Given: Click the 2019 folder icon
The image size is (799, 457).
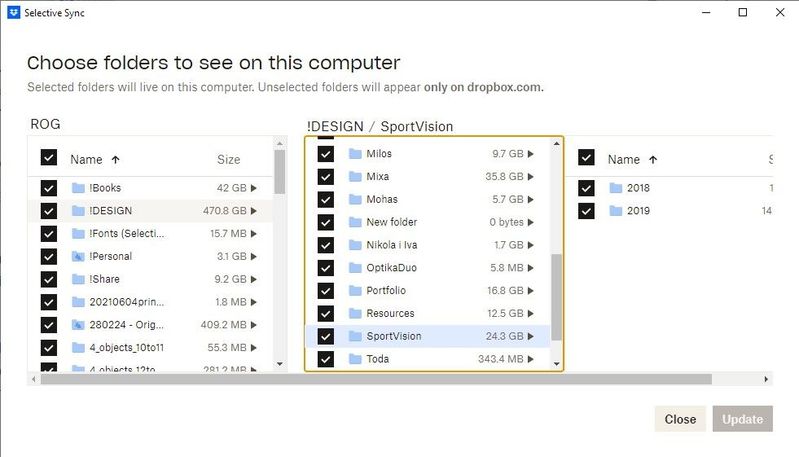Looking at the screenshot, I should click(x=616, y=211).
